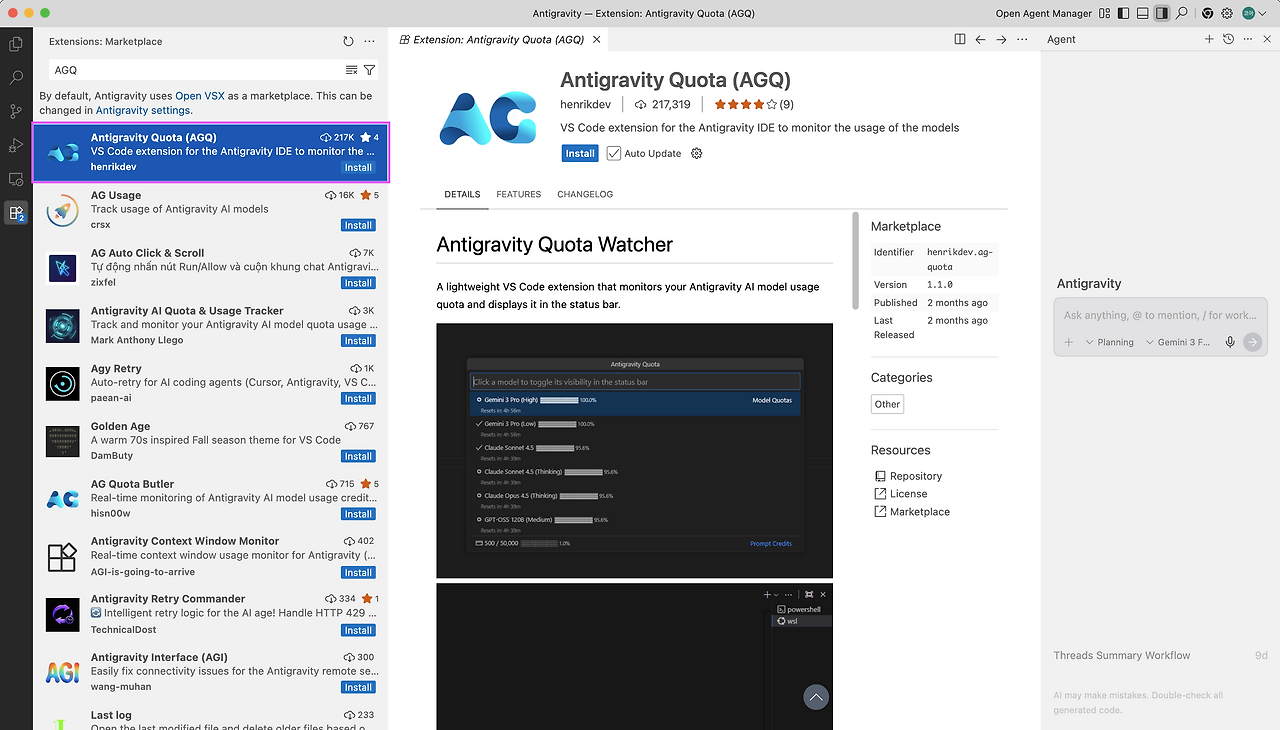Click the AG Usage rocket icon

coord(63,210)
